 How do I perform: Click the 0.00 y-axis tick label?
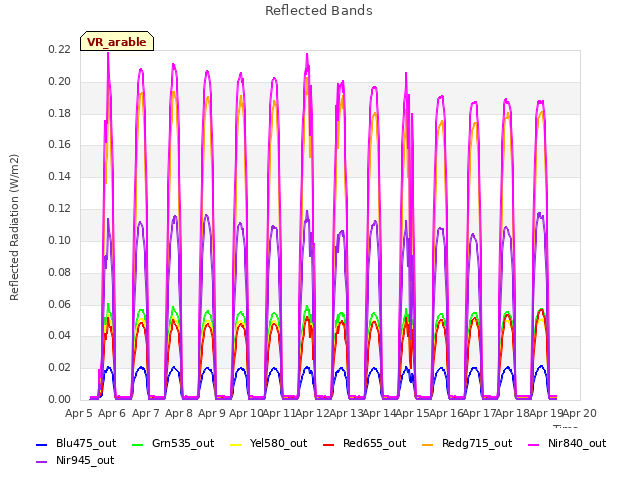click(x=59, y=399)
